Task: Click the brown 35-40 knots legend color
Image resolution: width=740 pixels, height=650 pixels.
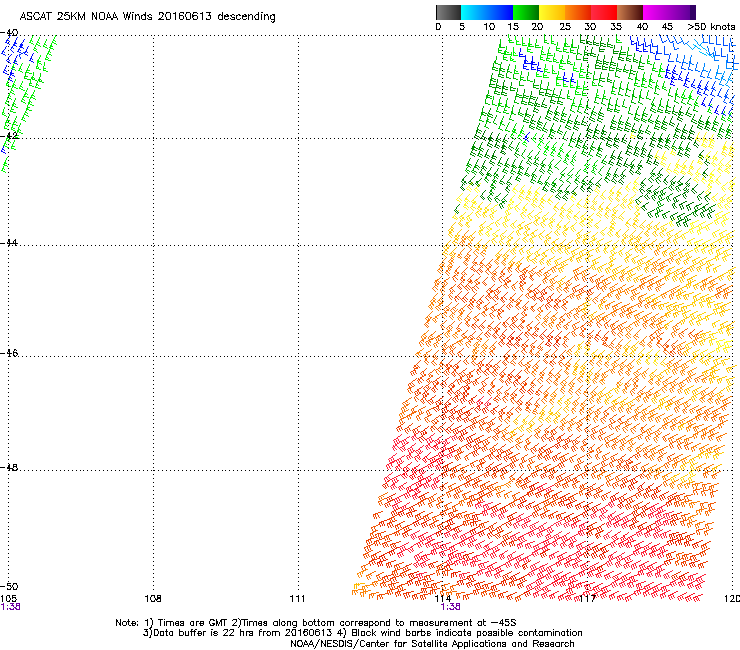Action: tap(630, 12)
